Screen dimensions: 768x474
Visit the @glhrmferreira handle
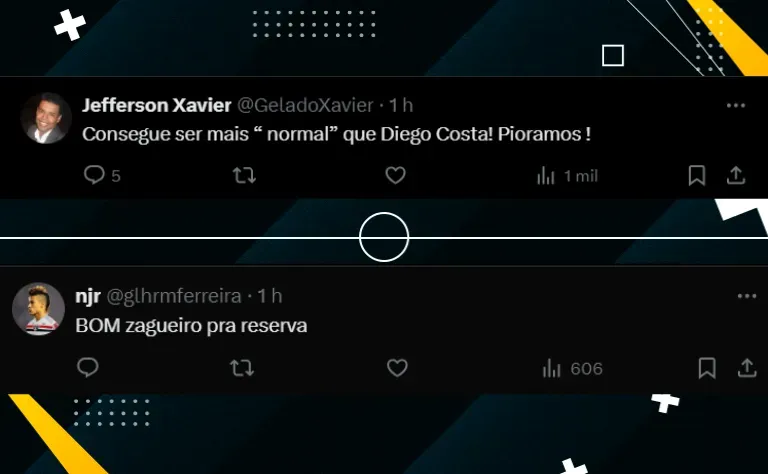[174, 296]
